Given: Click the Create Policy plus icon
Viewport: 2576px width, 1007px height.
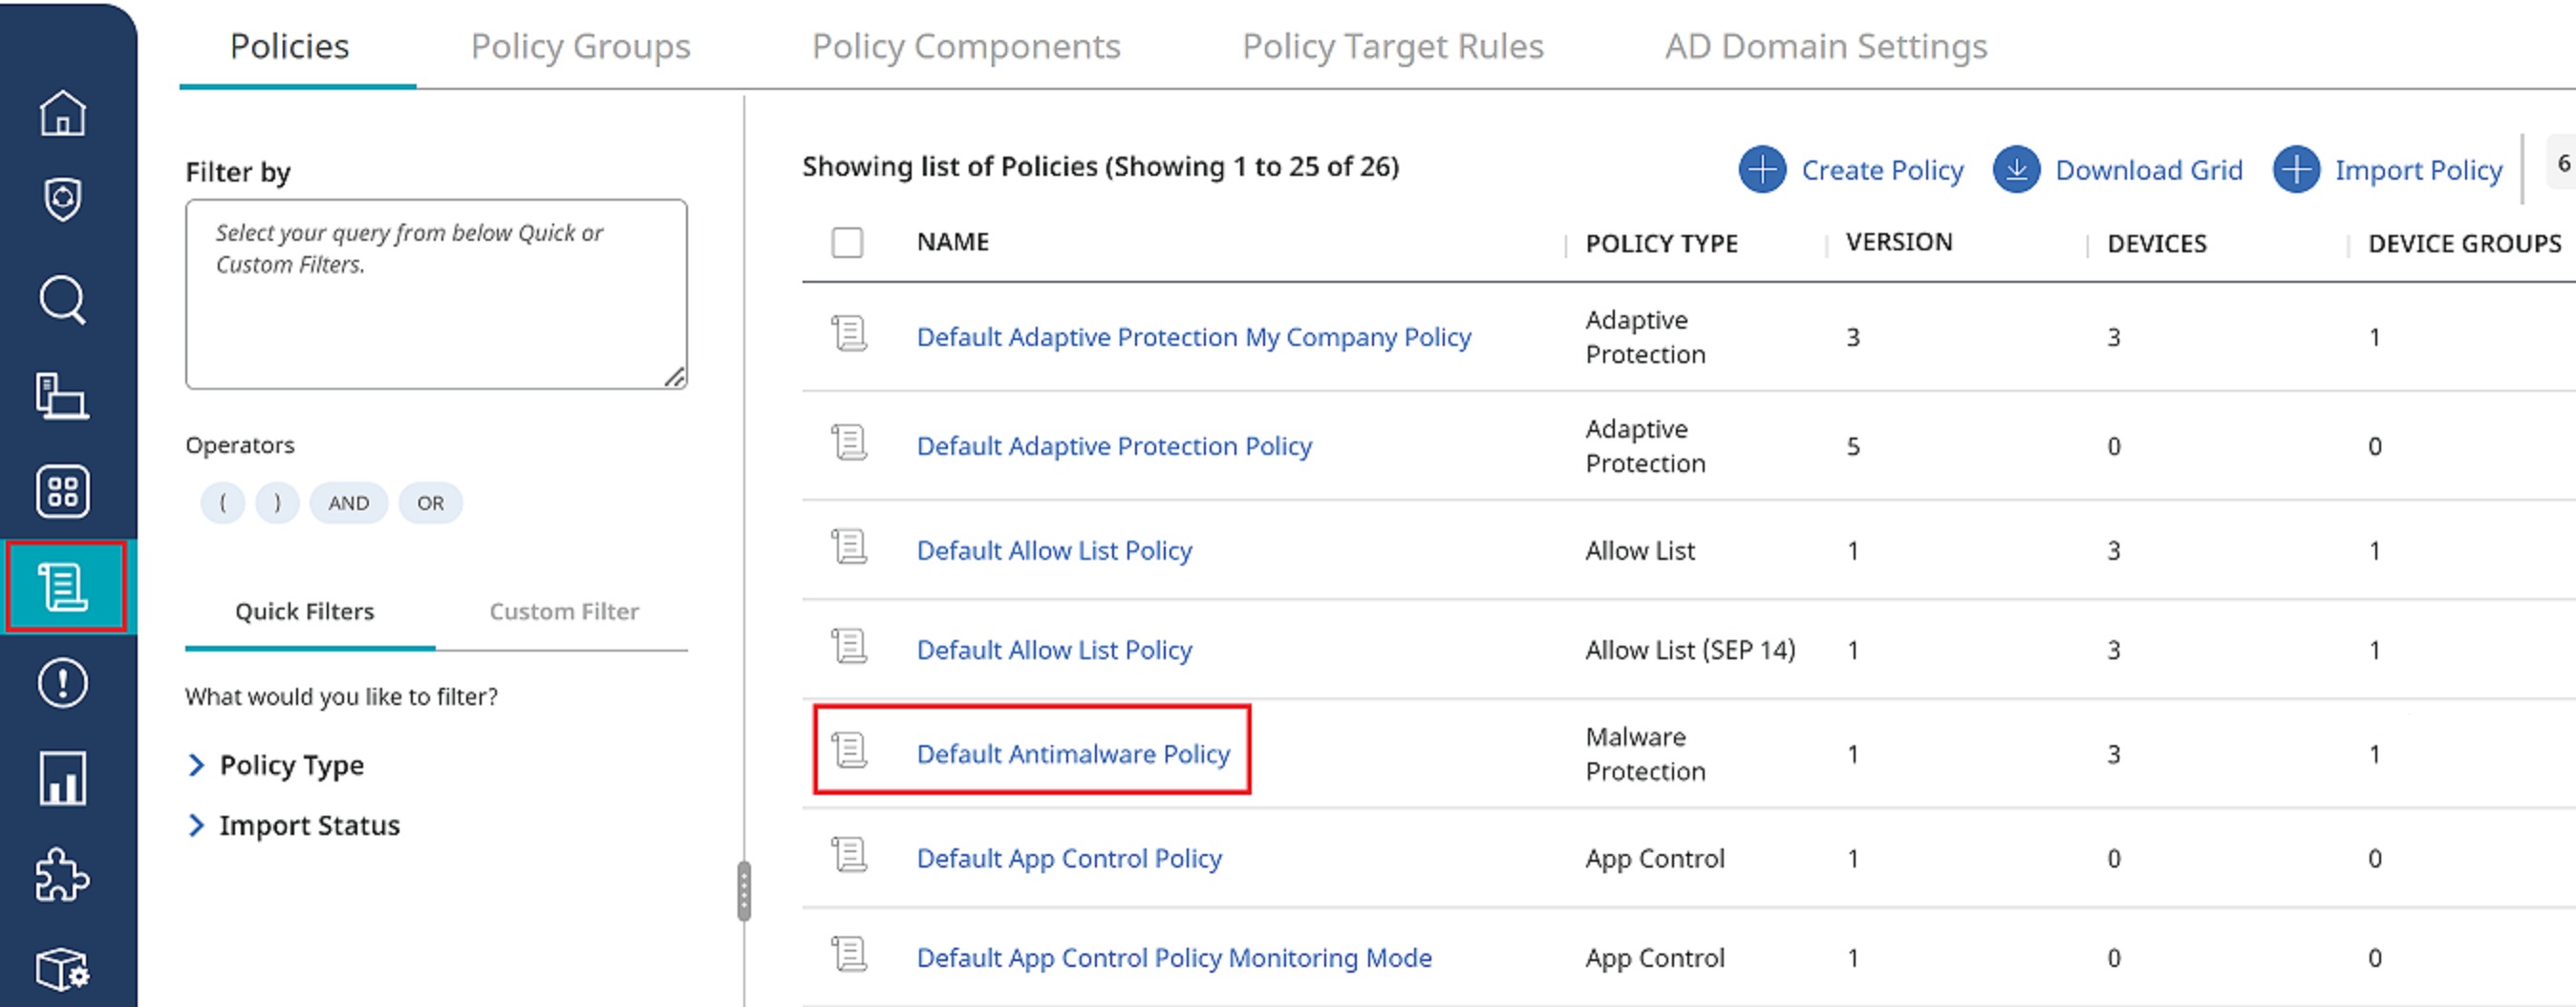Looking at the screenshot, I should click(1762, 170).
